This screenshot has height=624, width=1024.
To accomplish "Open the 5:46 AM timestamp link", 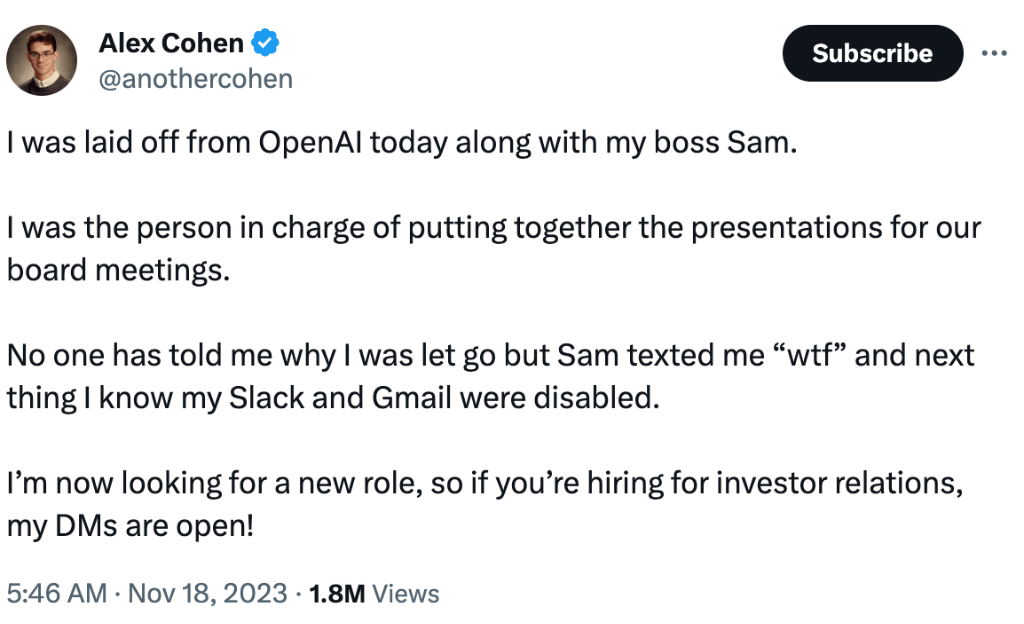I will point(57,593).
